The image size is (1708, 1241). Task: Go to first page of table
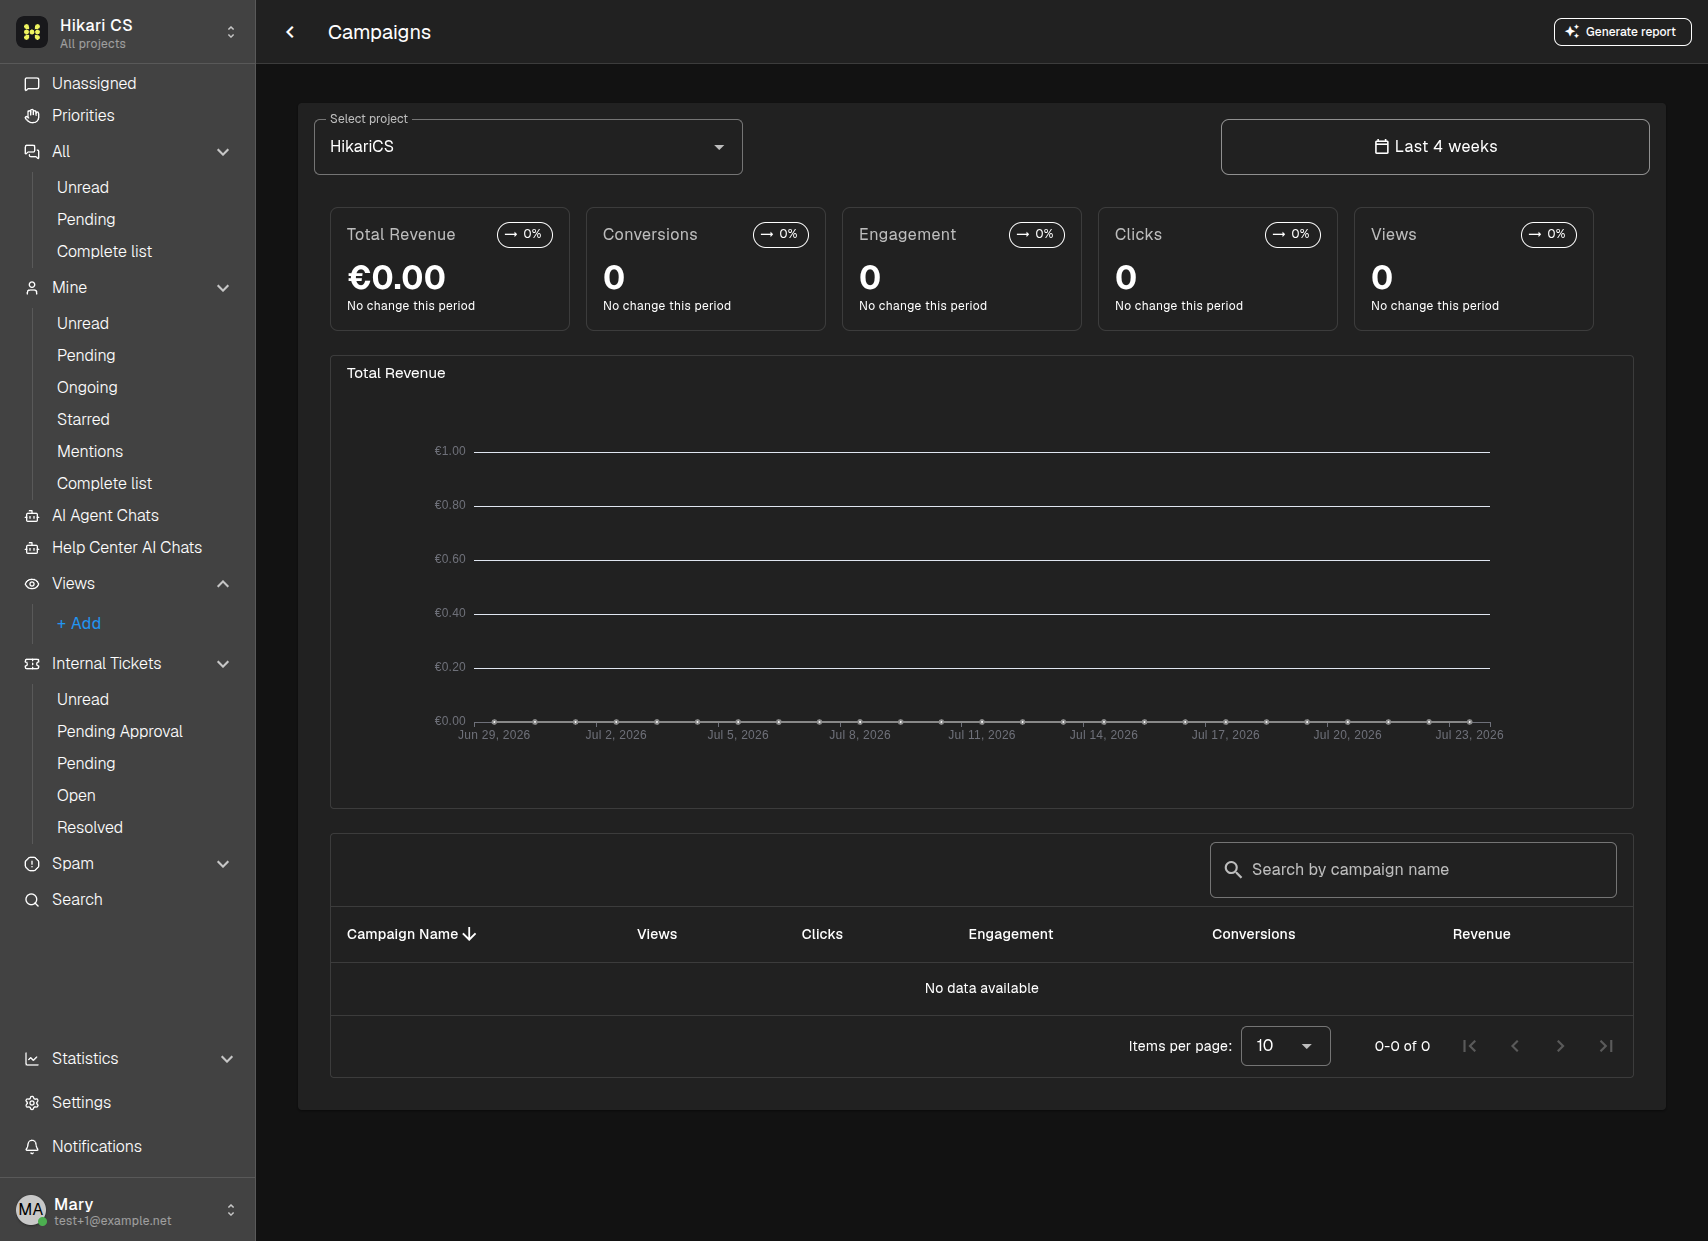(1469, 1046)
